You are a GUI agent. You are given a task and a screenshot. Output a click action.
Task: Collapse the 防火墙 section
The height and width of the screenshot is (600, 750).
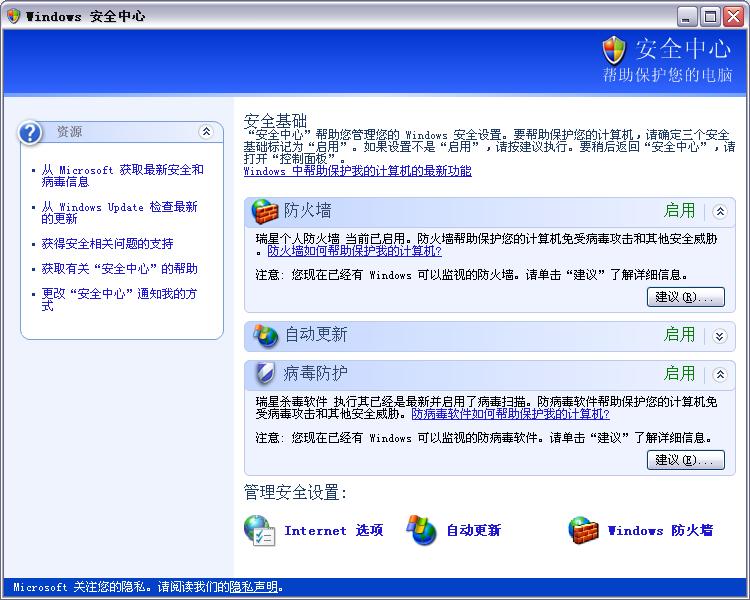[720, 211]
